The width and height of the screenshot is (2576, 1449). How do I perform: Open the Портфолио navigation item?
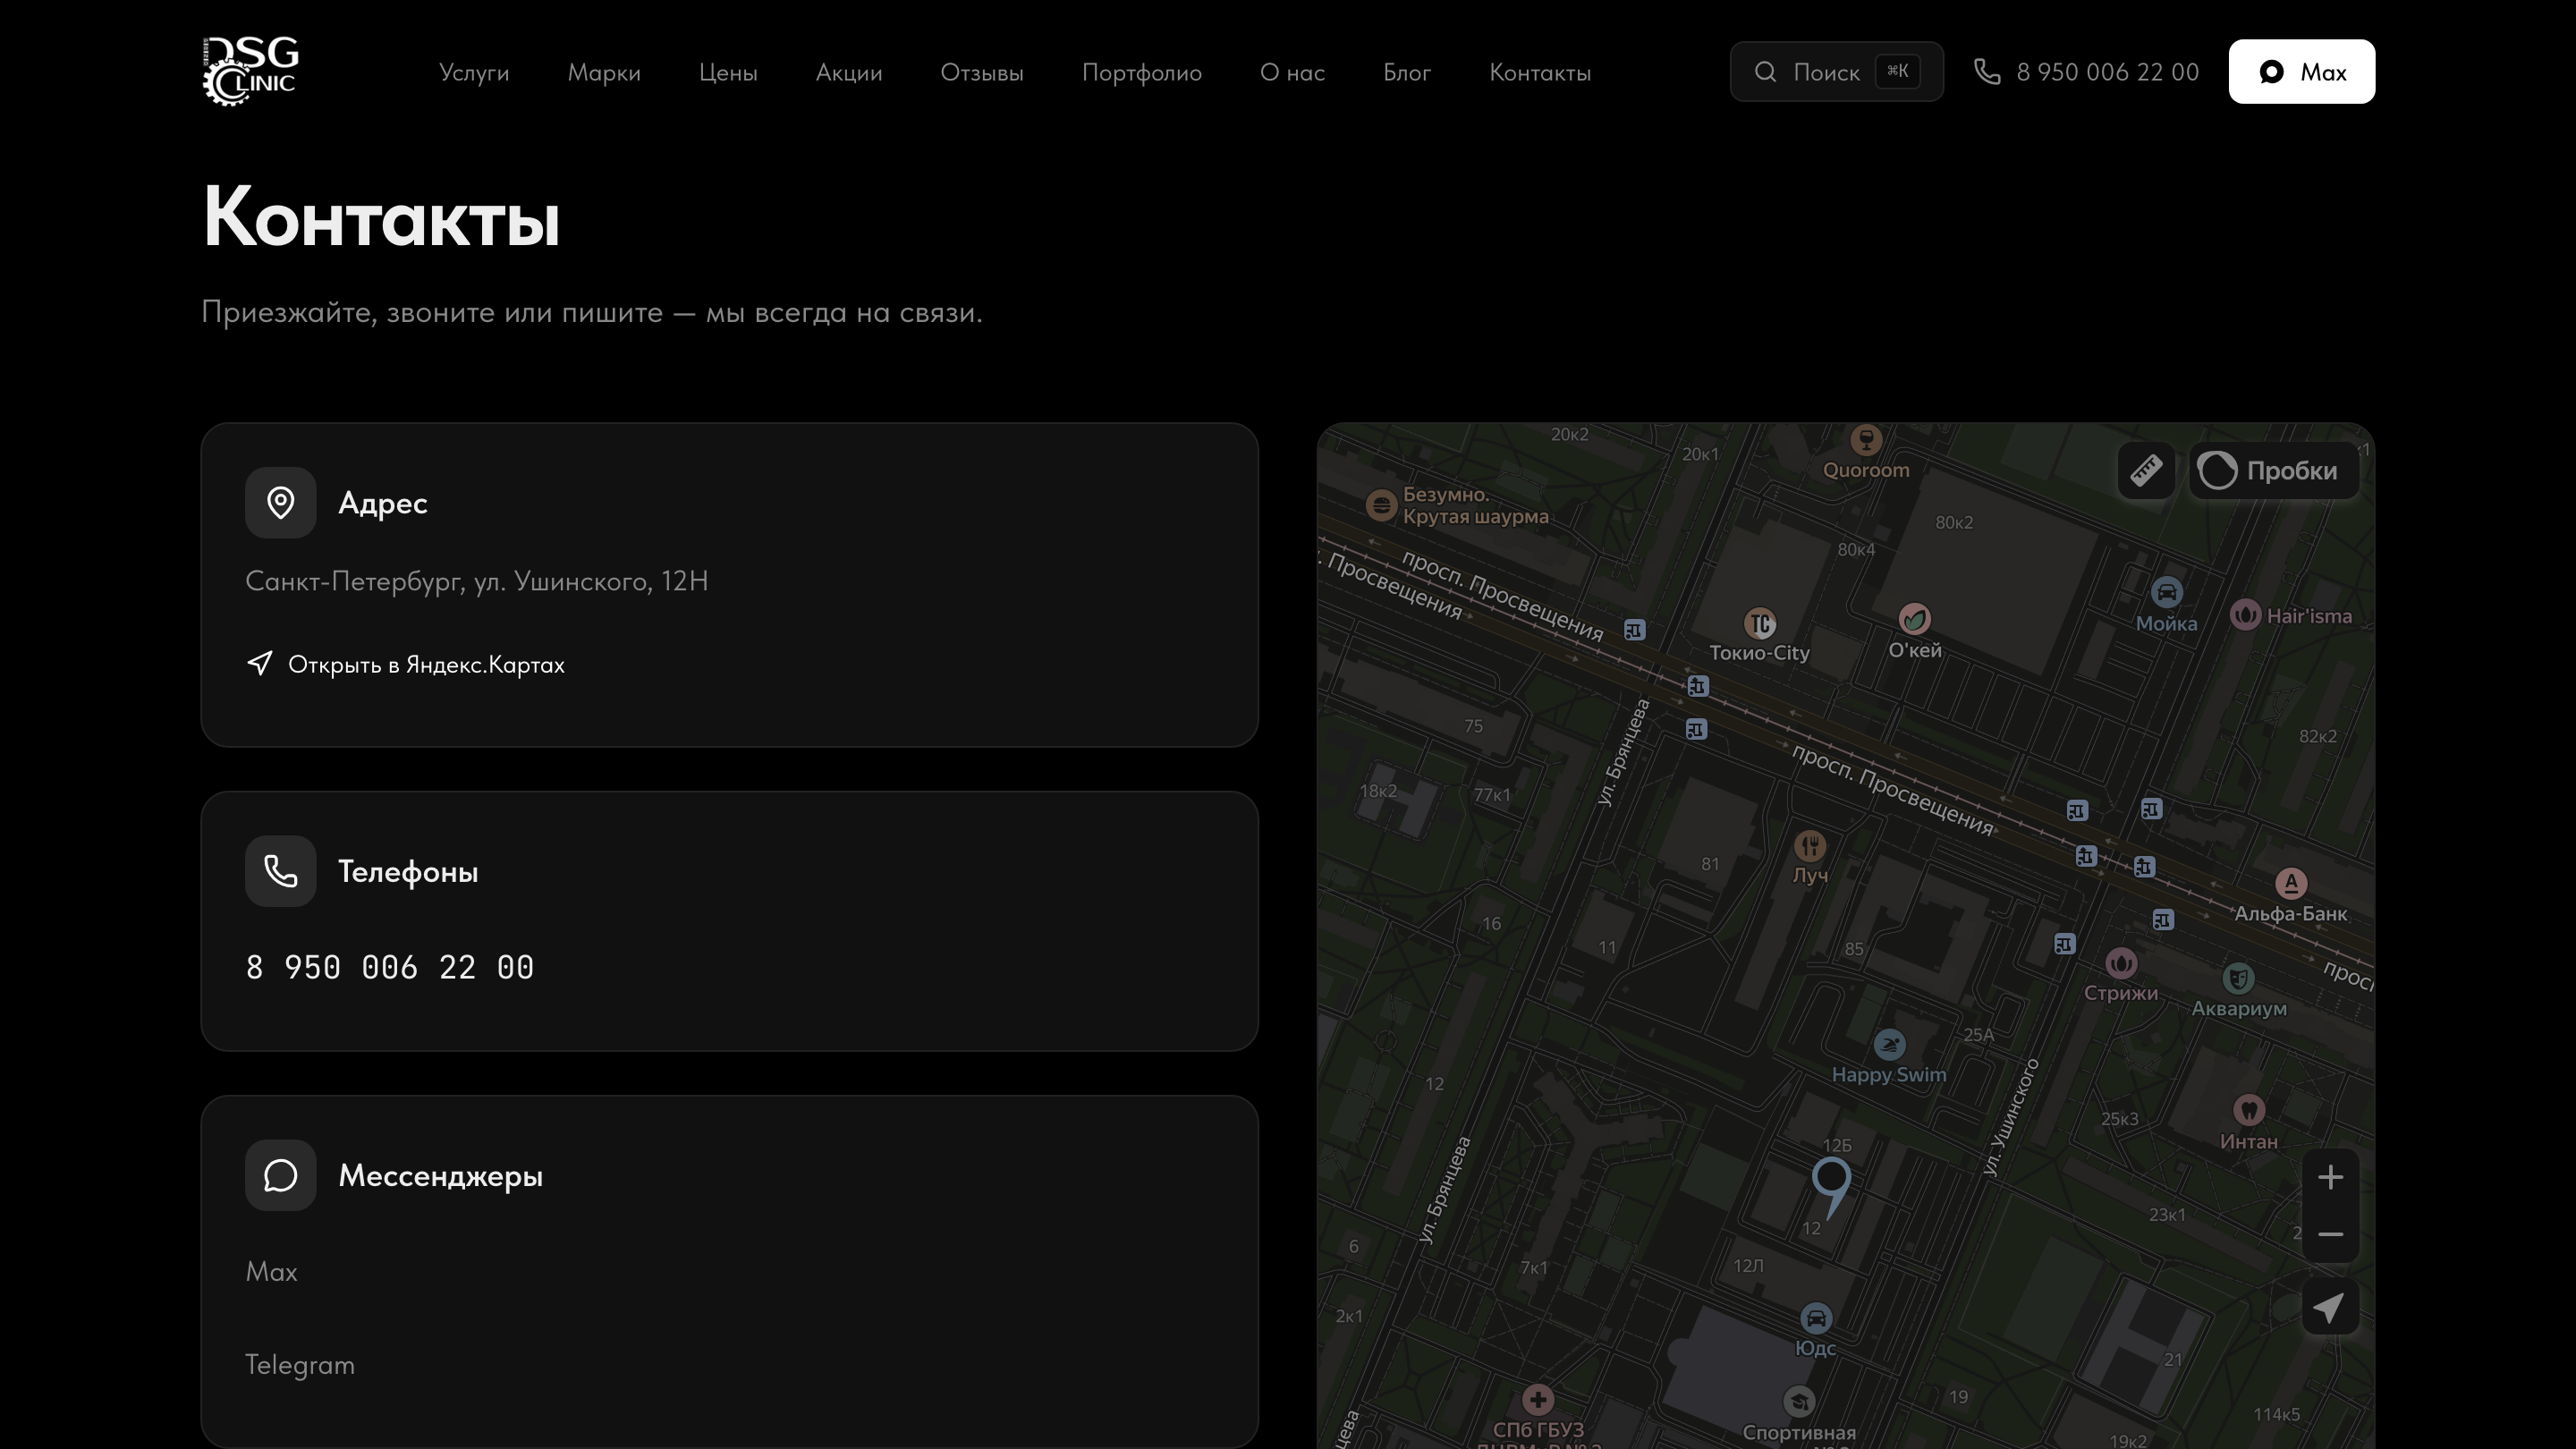(x=1141, y=72)
